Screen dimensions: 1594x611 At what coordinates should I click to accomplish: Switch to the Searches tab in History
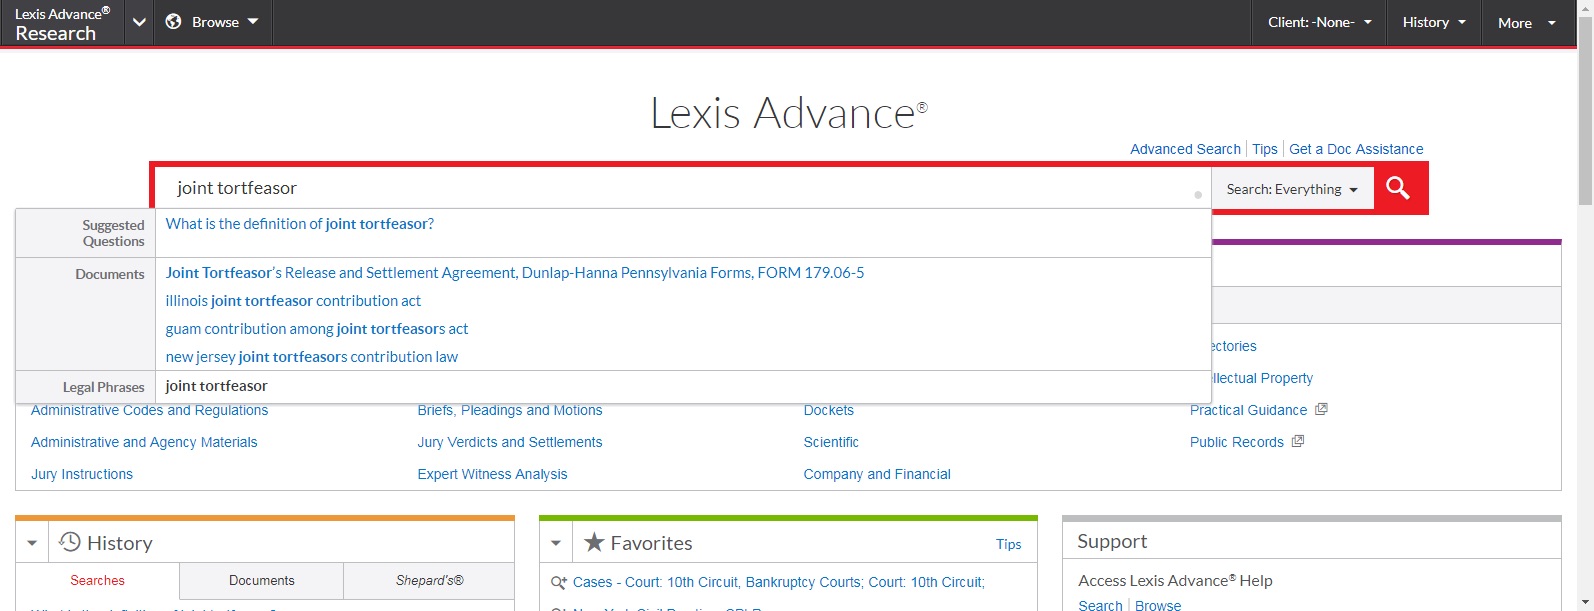click(98, 580)
